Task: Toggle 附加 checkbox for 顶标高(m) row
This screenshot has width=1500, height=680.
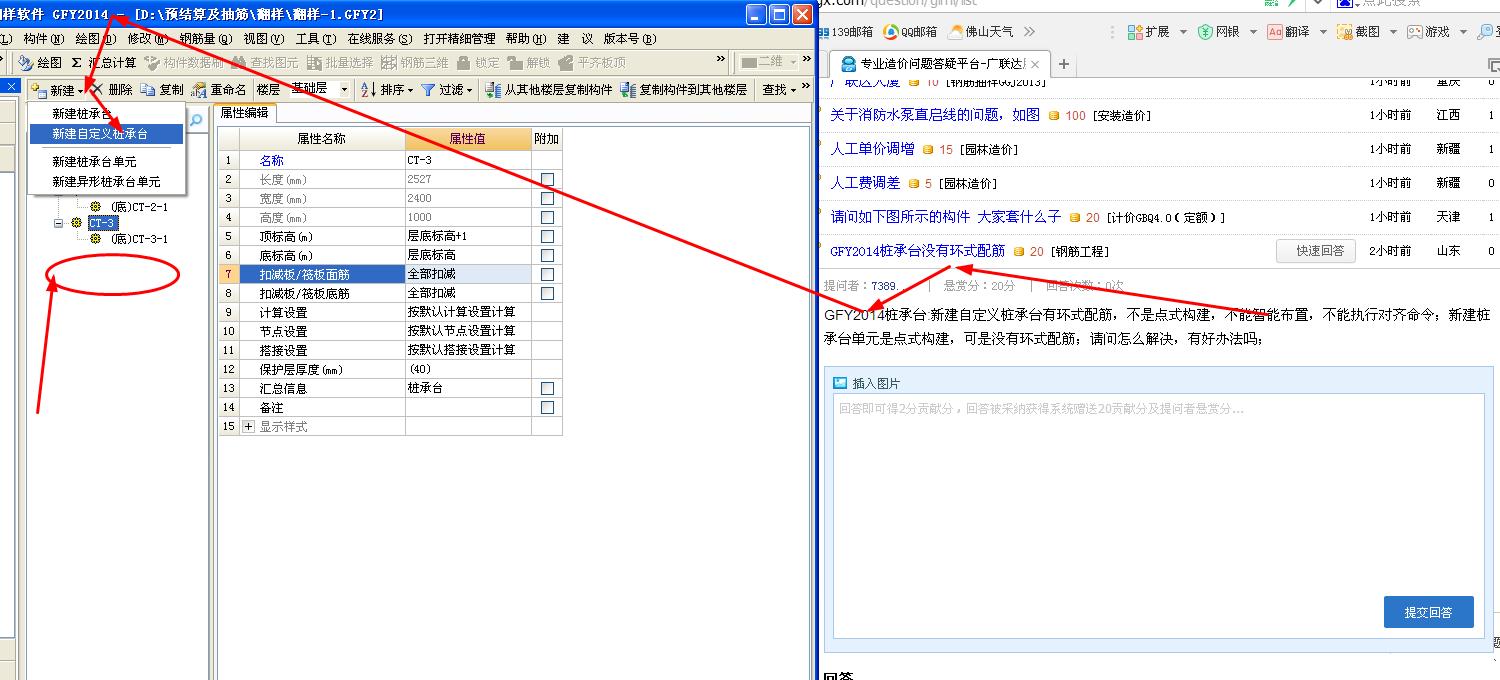Action: [x=547, y=237]
